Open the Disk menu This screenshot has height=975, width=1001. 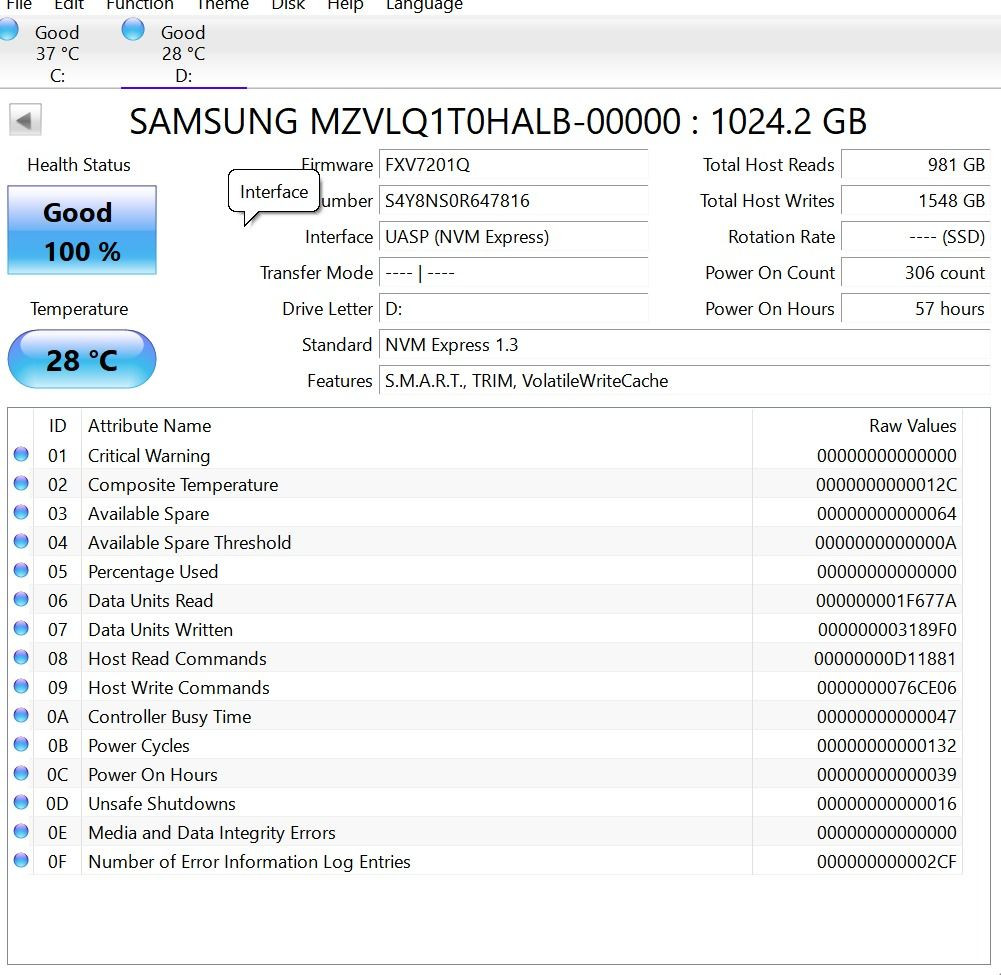(x=288, y=5)
